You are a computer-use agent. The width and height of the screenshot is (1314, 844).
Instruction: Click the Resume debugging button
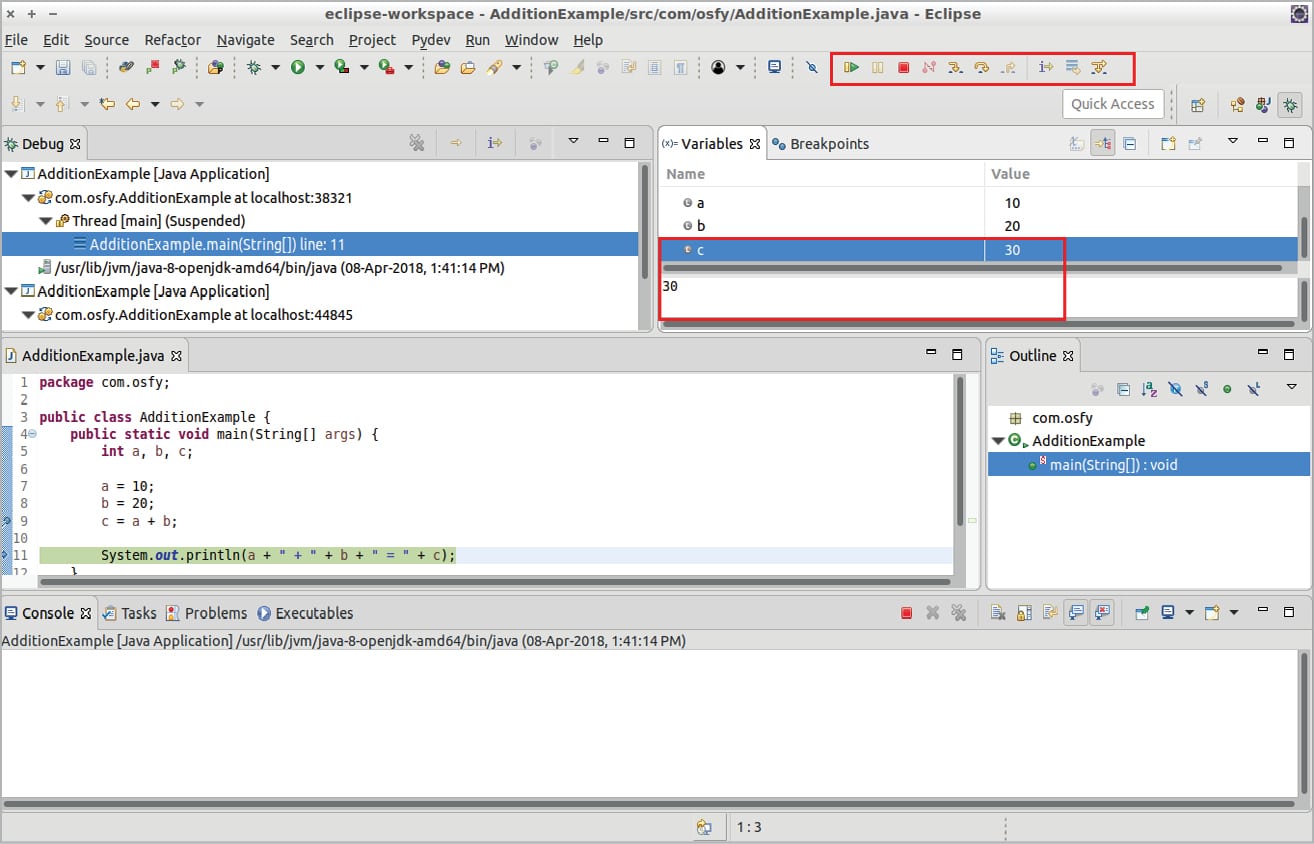tap(851, 68)
